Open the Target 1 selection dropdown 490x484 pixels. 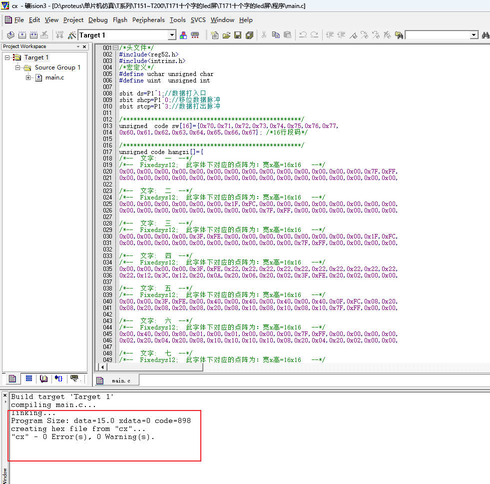172,35
